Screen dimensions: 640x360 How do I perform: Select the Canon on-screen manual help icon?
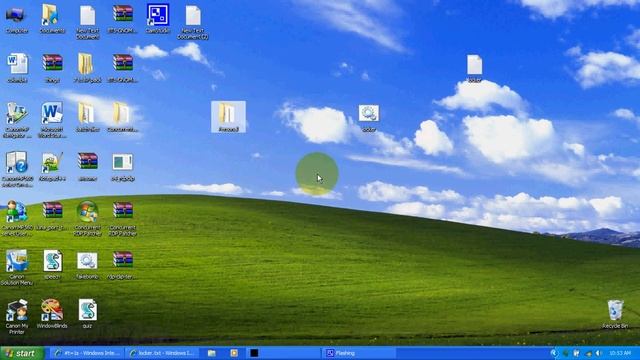pos(16,169)
